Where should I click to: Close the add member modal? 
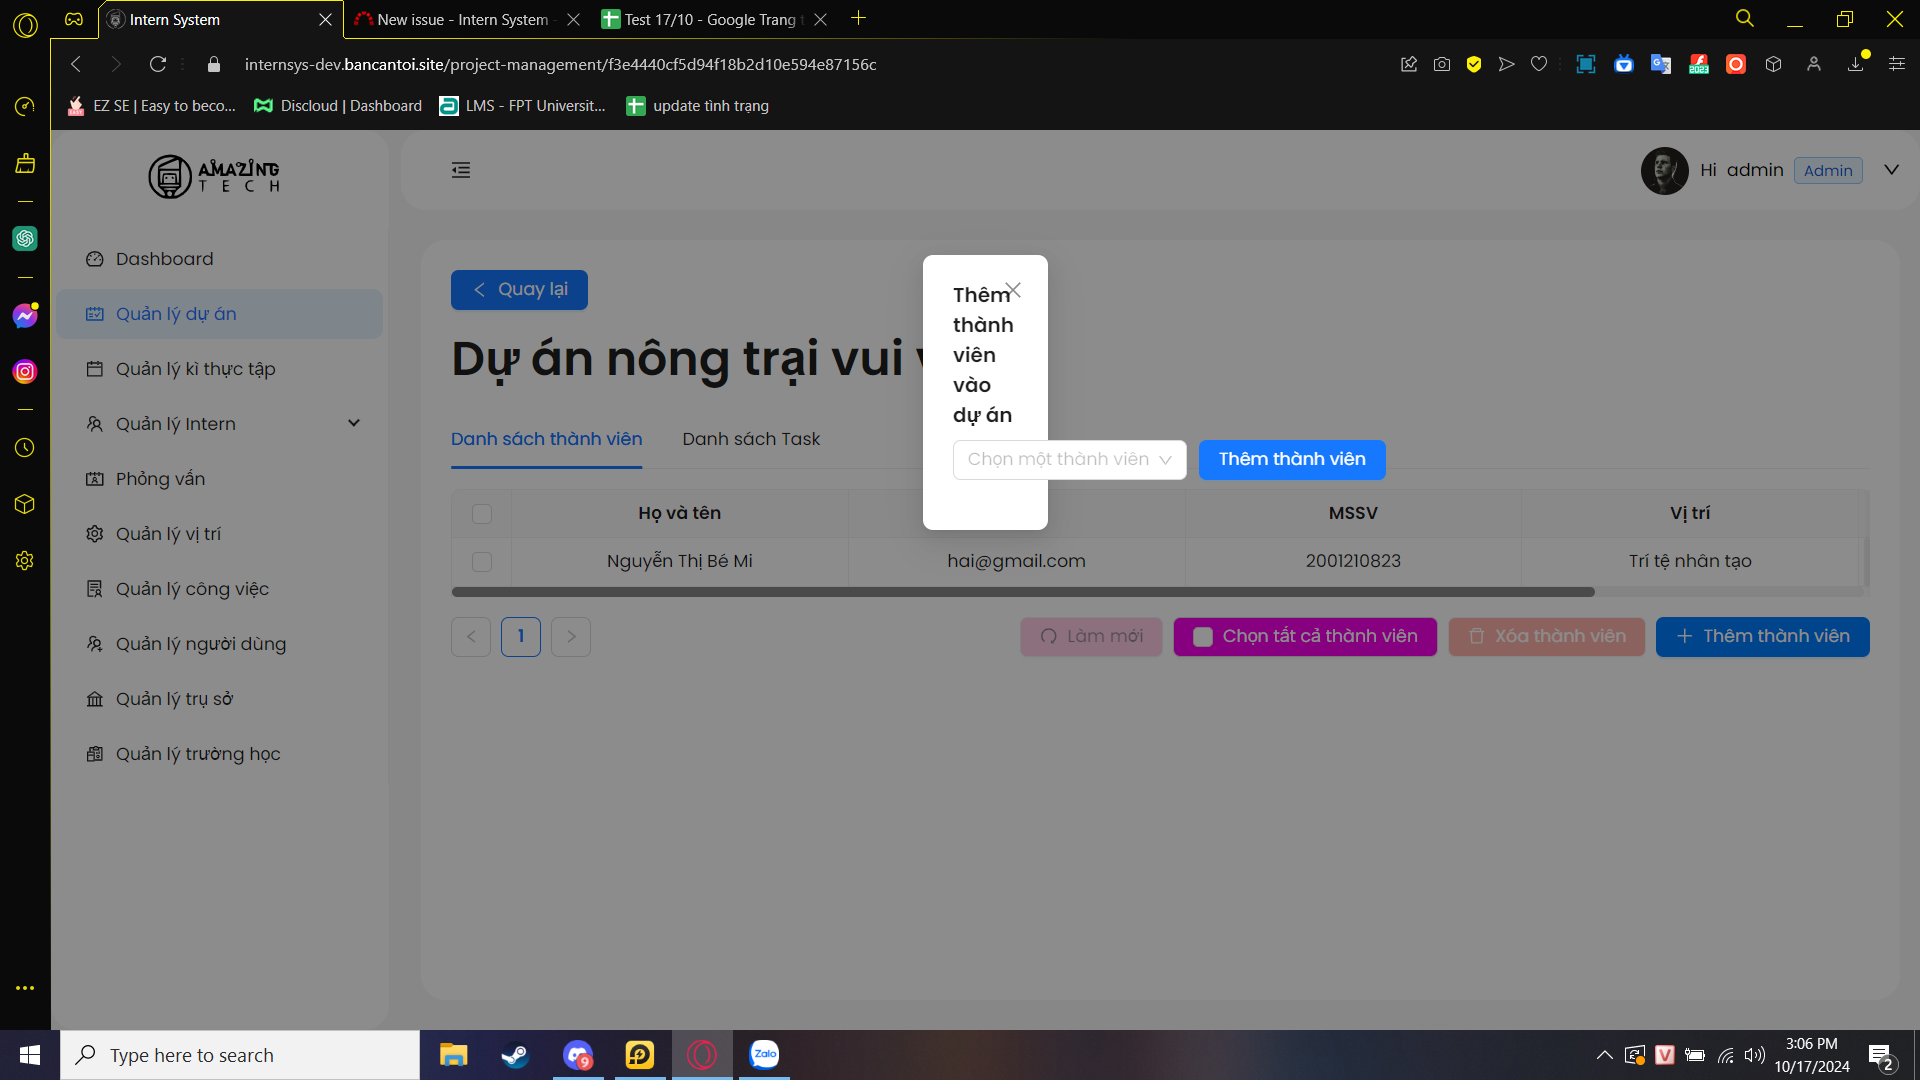click(1013, 290)
